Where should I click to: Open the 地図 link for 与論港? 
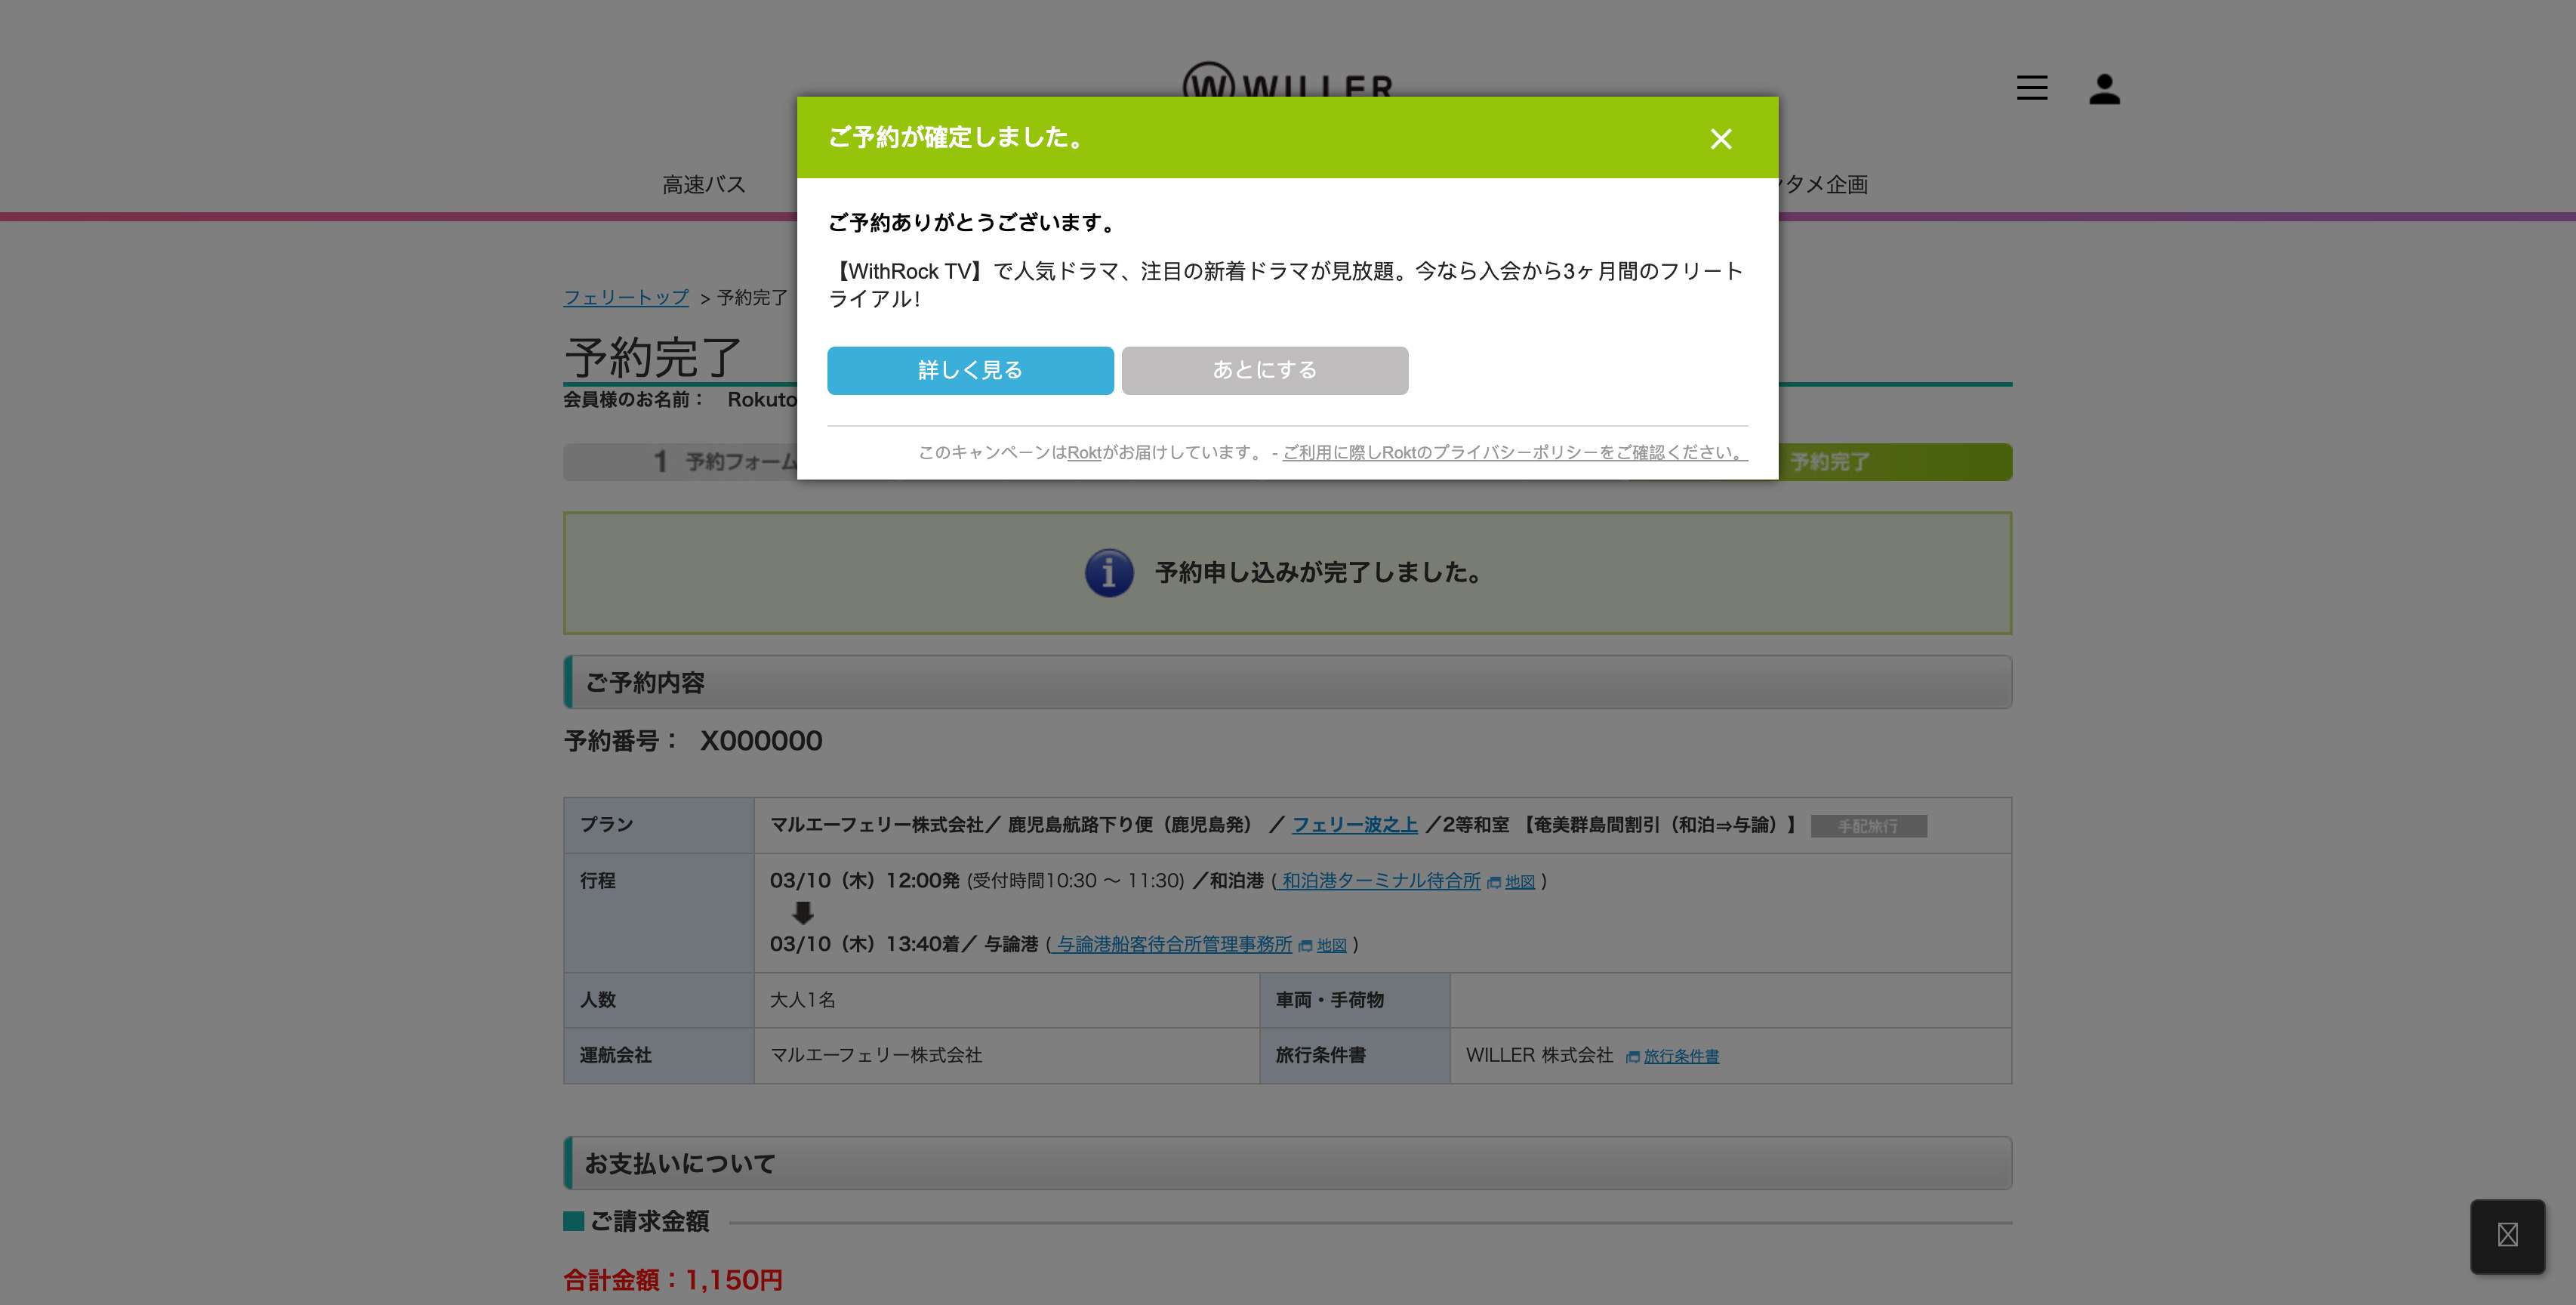pyautogui.click(x=1331, y=945)
